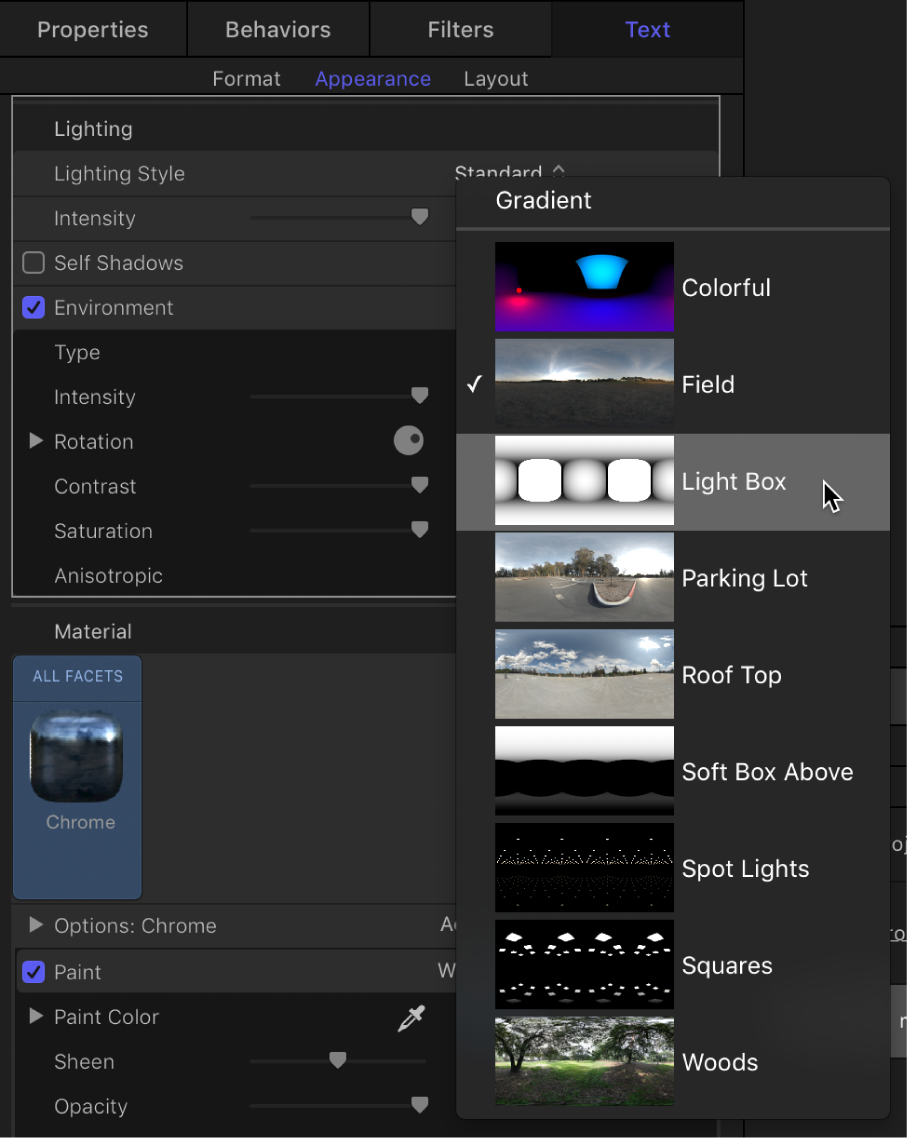The image size is (907, 1138).
Task: Choose the Roof Top environment
Action: click(x=584, y=674)
